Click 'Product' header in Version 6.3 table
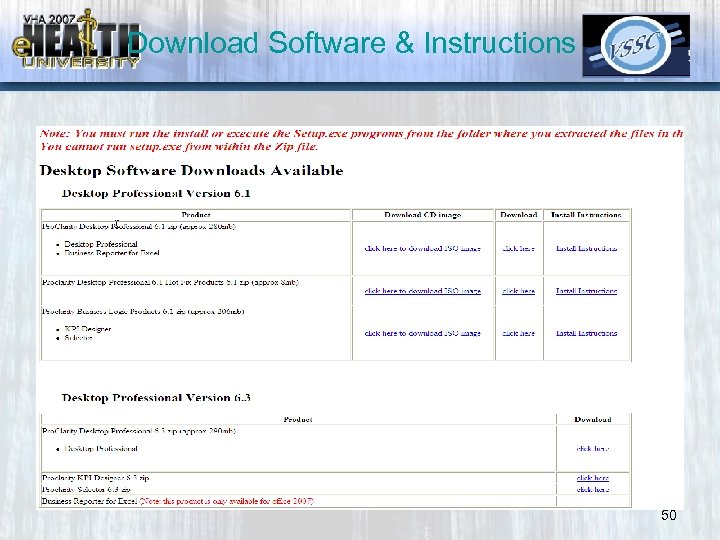The height and width of the screenshot is (540, 720). click(x=298, y=420)
